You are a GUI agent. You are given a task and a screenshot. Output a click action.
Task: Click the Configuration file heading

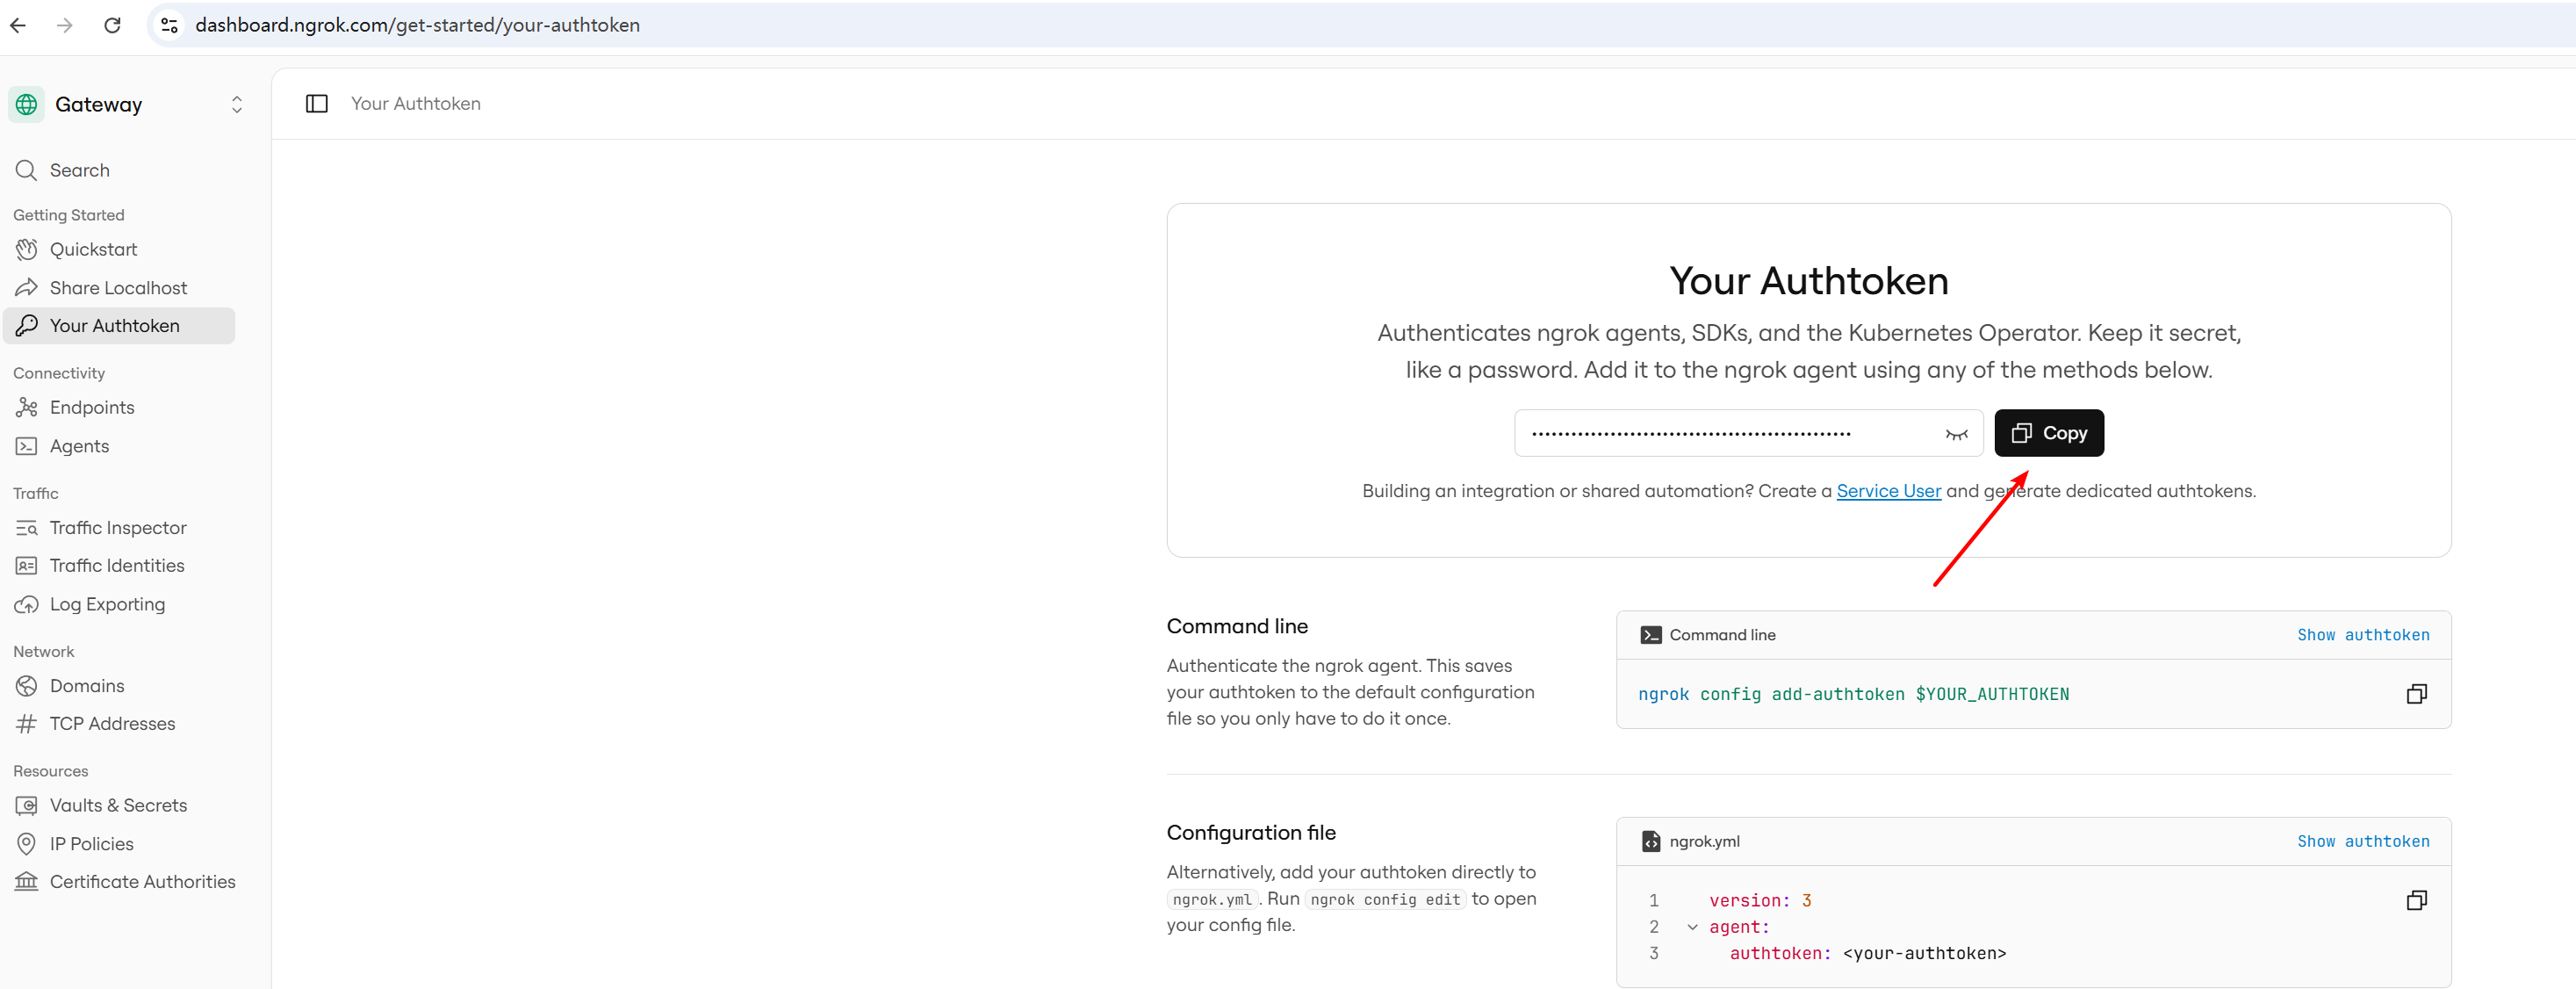(1251, 833)
